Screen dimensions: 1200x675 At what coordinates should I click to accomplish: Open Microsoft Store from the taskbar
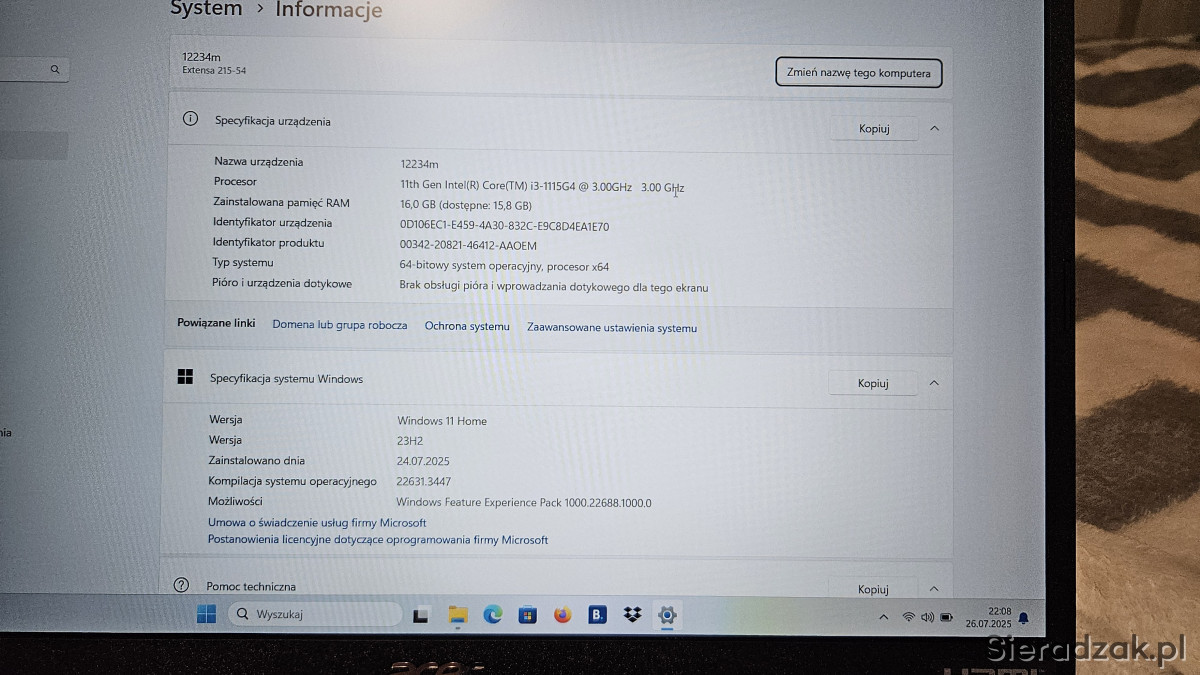tap(527, 615)
